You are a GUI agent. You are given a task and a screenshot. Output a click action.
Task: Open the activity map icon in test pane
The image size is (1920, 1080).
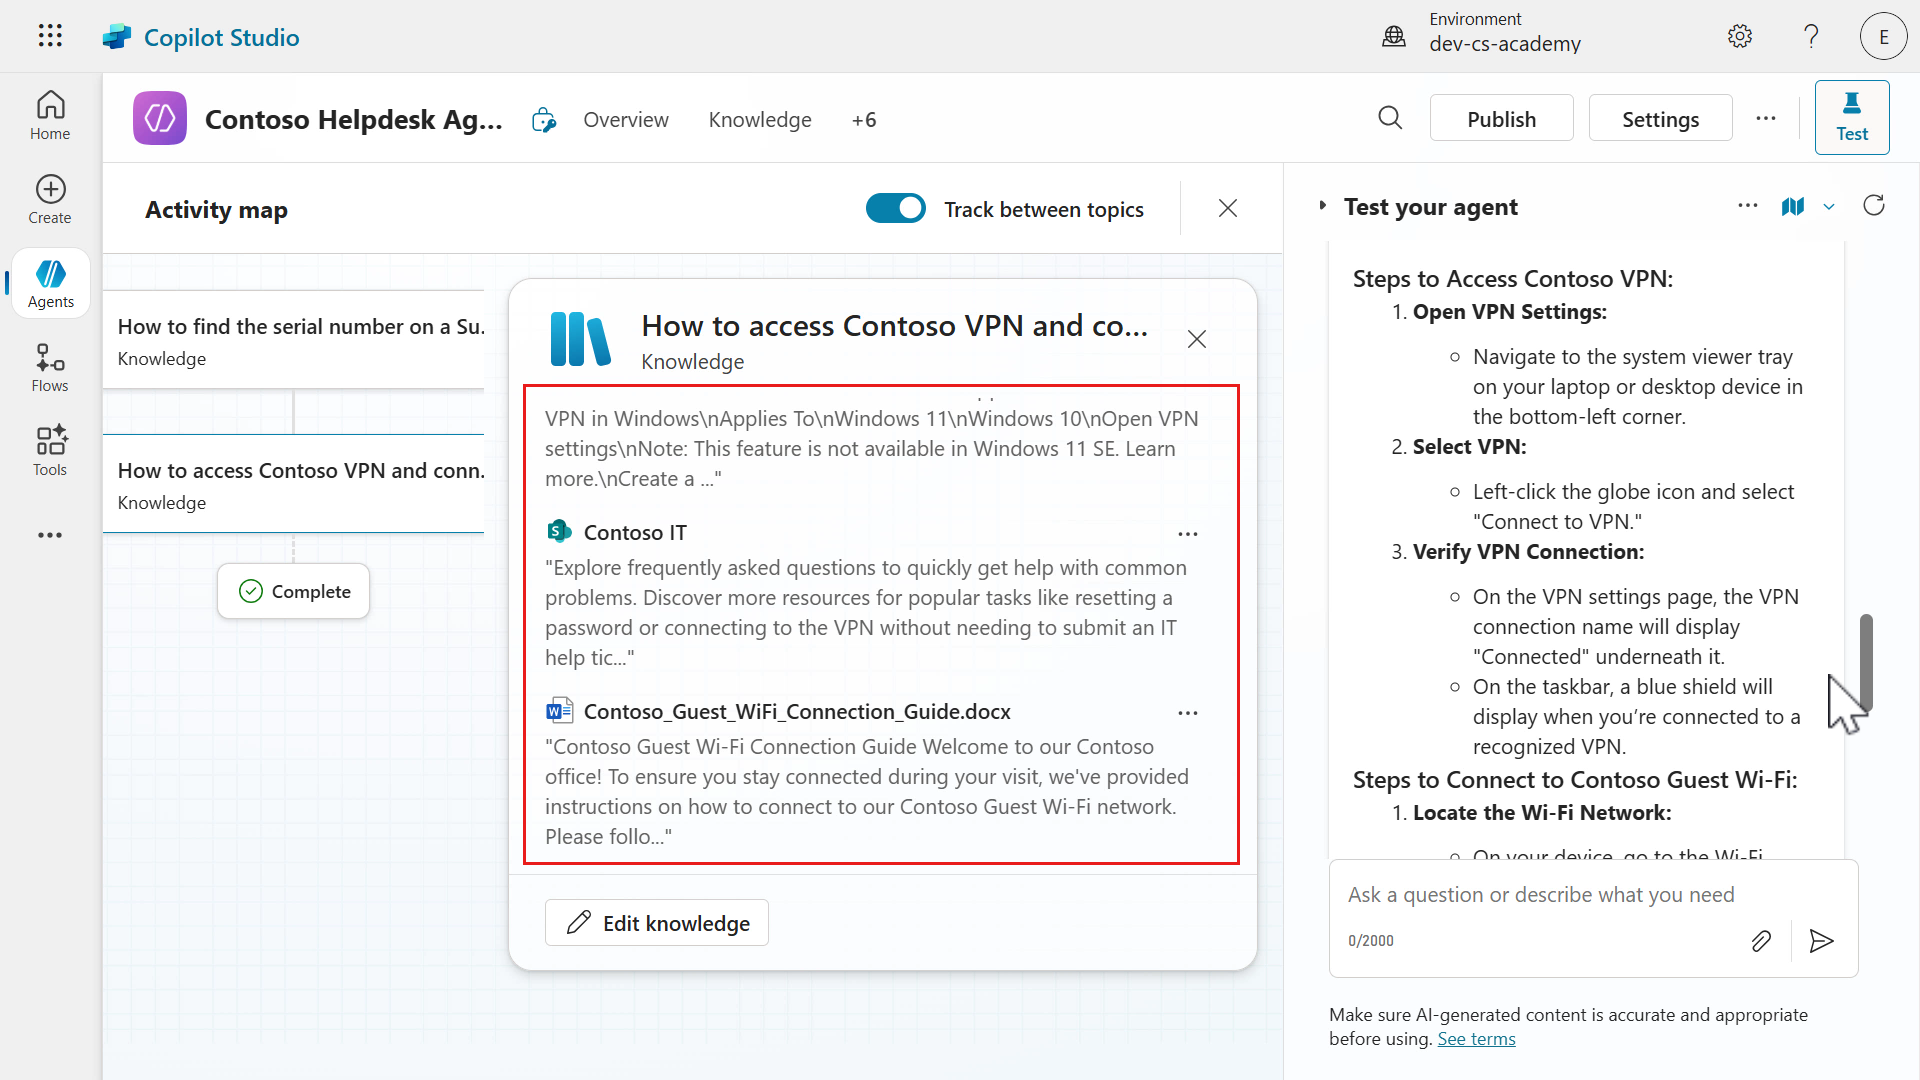click(x=1793, y=207)
